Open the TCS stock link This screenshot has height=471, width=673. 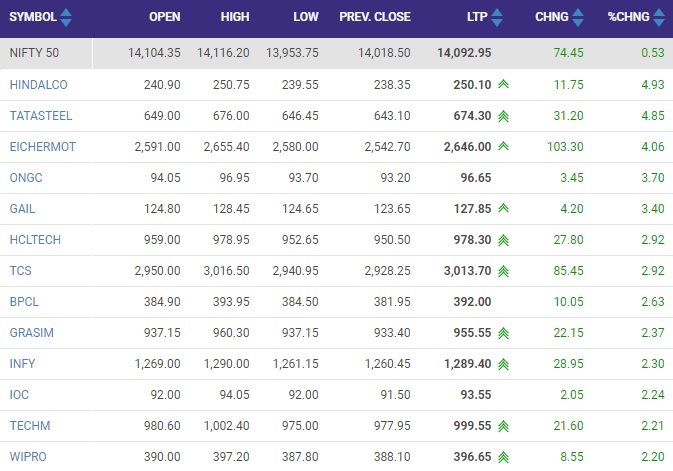pyautogui.click(x=21, y=270)
